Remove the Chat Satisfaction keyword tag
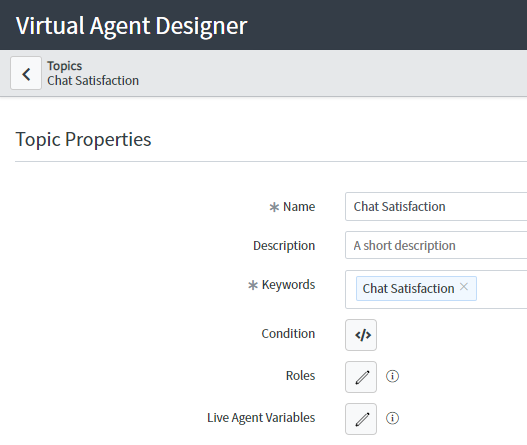The image size is (527, 445). [464, 287]
